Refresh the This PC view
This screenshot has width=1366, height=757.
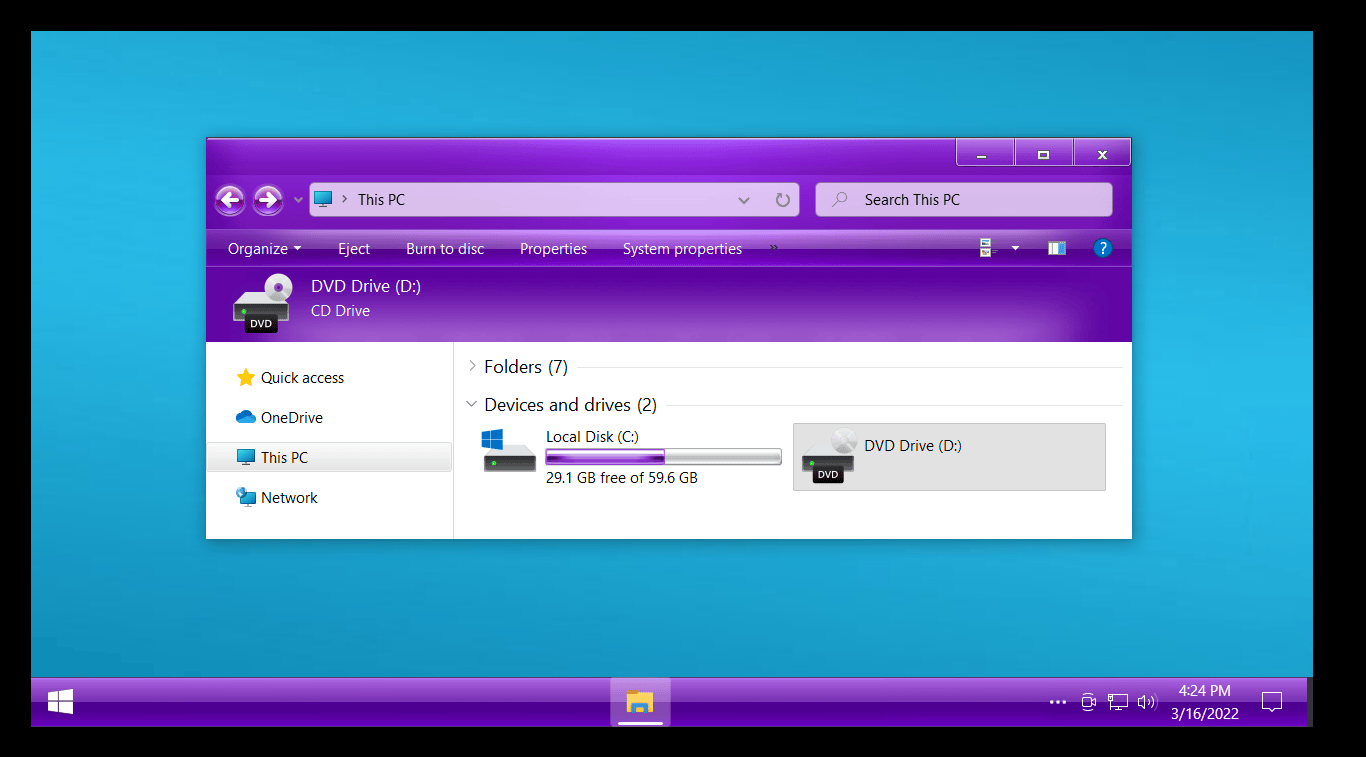[783, 200]
